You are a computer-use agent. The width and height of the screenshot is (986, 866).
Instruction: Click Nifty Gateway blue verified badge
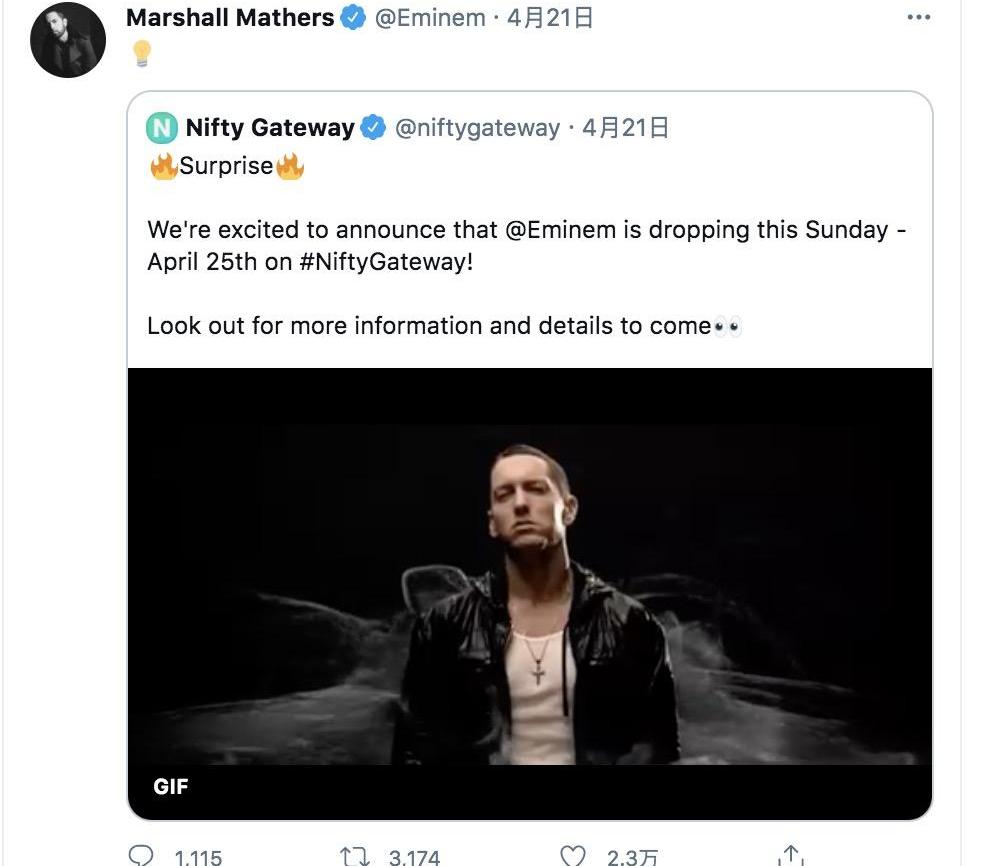(373, 128)
